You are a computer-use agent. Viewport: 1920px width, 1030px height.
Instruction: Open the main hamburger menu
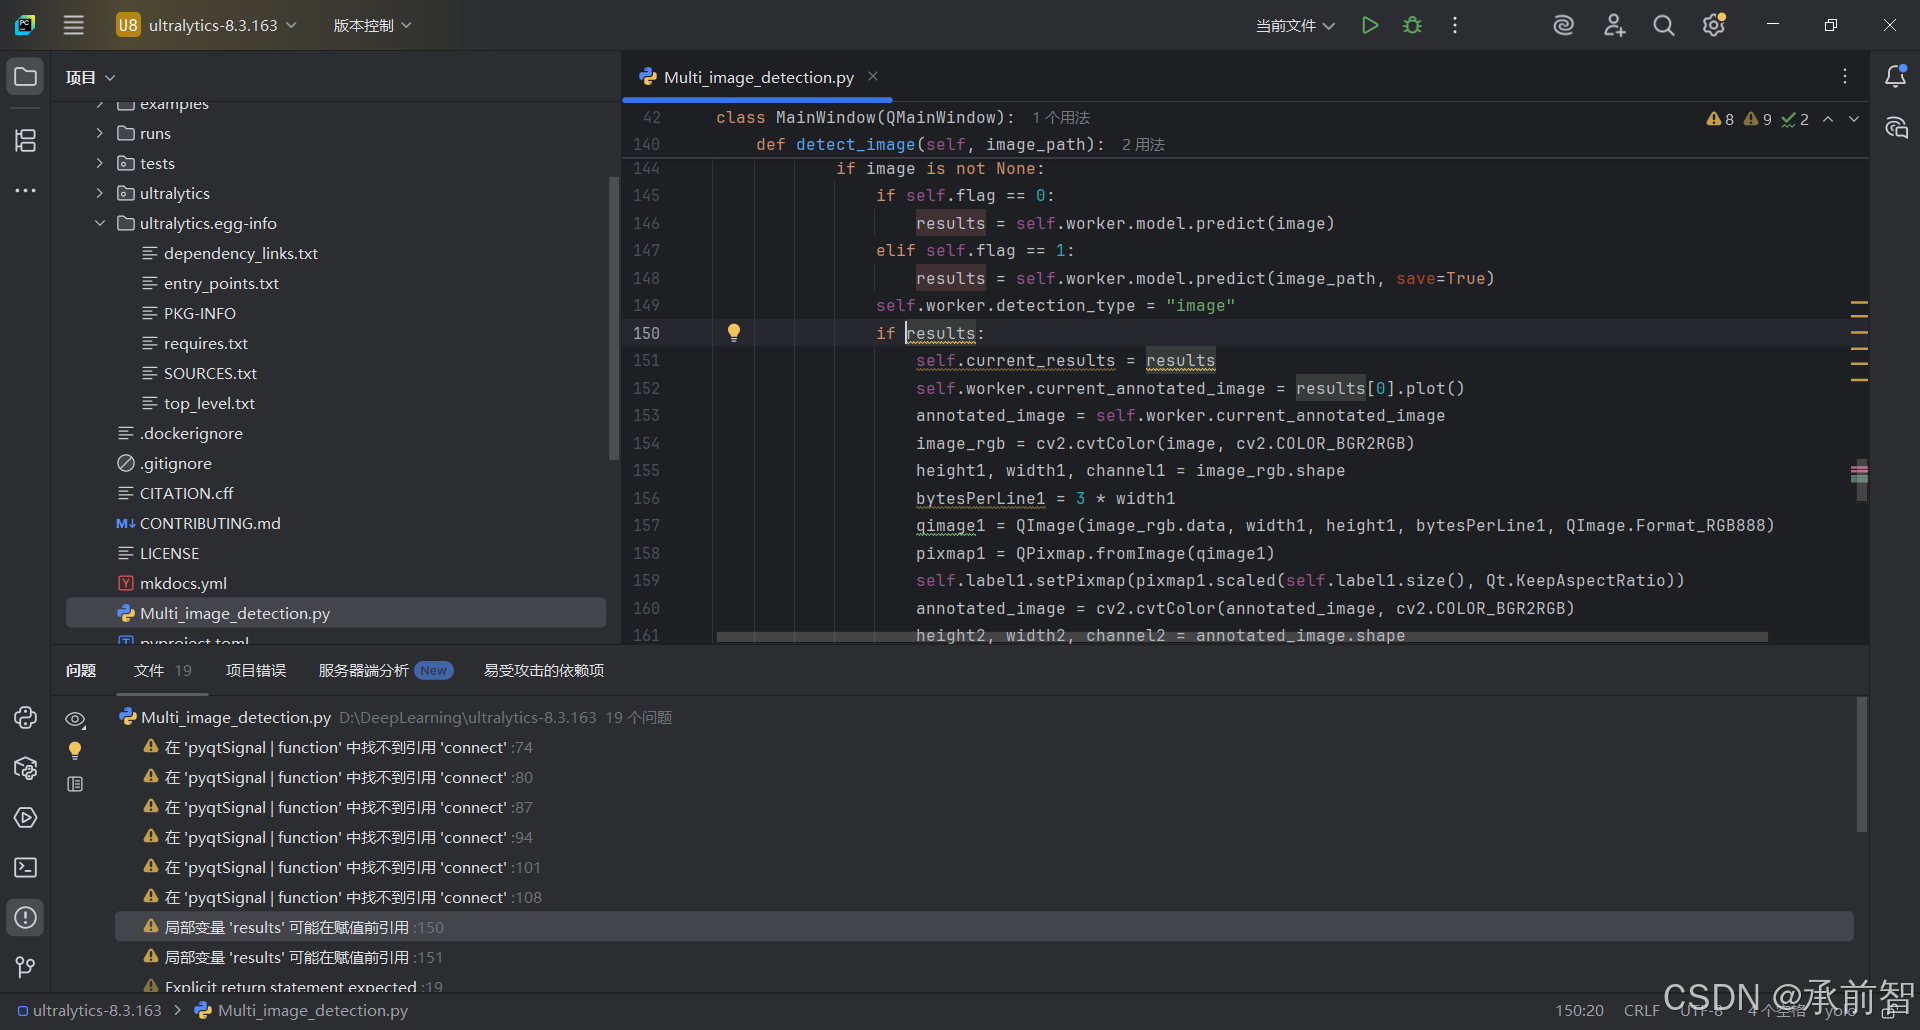point(74,25)
